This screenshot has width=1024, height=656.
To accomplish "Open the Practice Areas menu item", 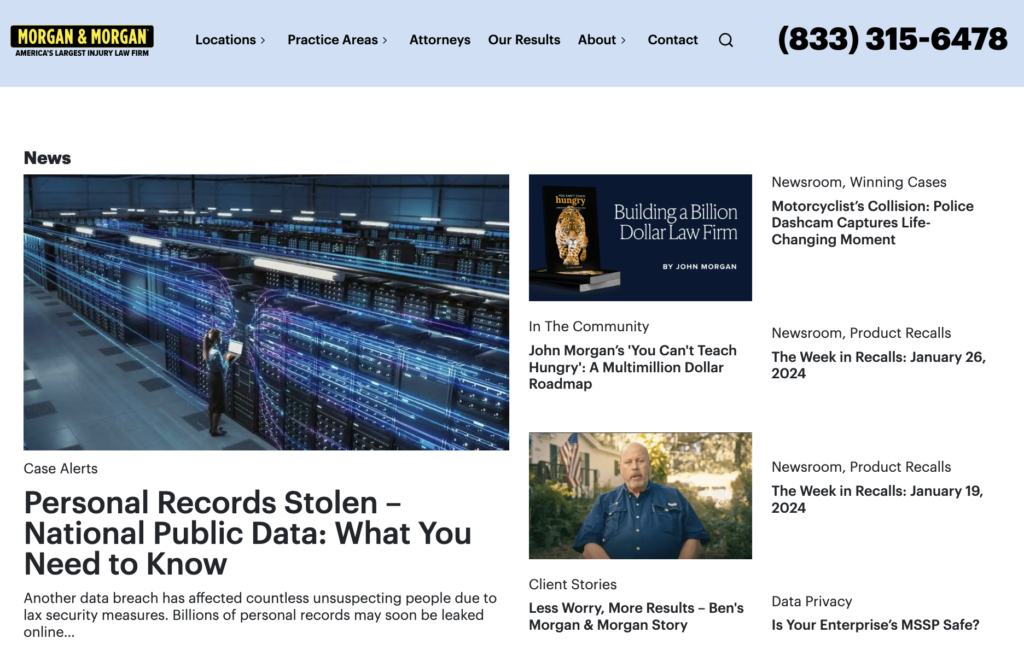I will (332, 40).
